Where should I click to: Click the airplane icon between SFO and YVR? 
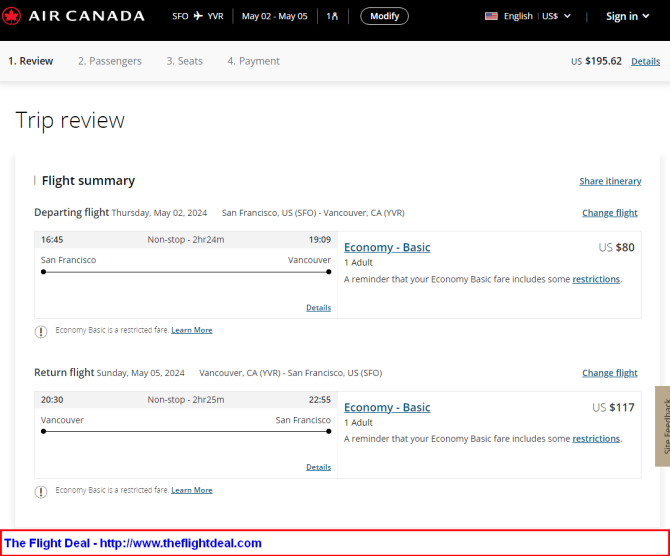click(198, 16)
